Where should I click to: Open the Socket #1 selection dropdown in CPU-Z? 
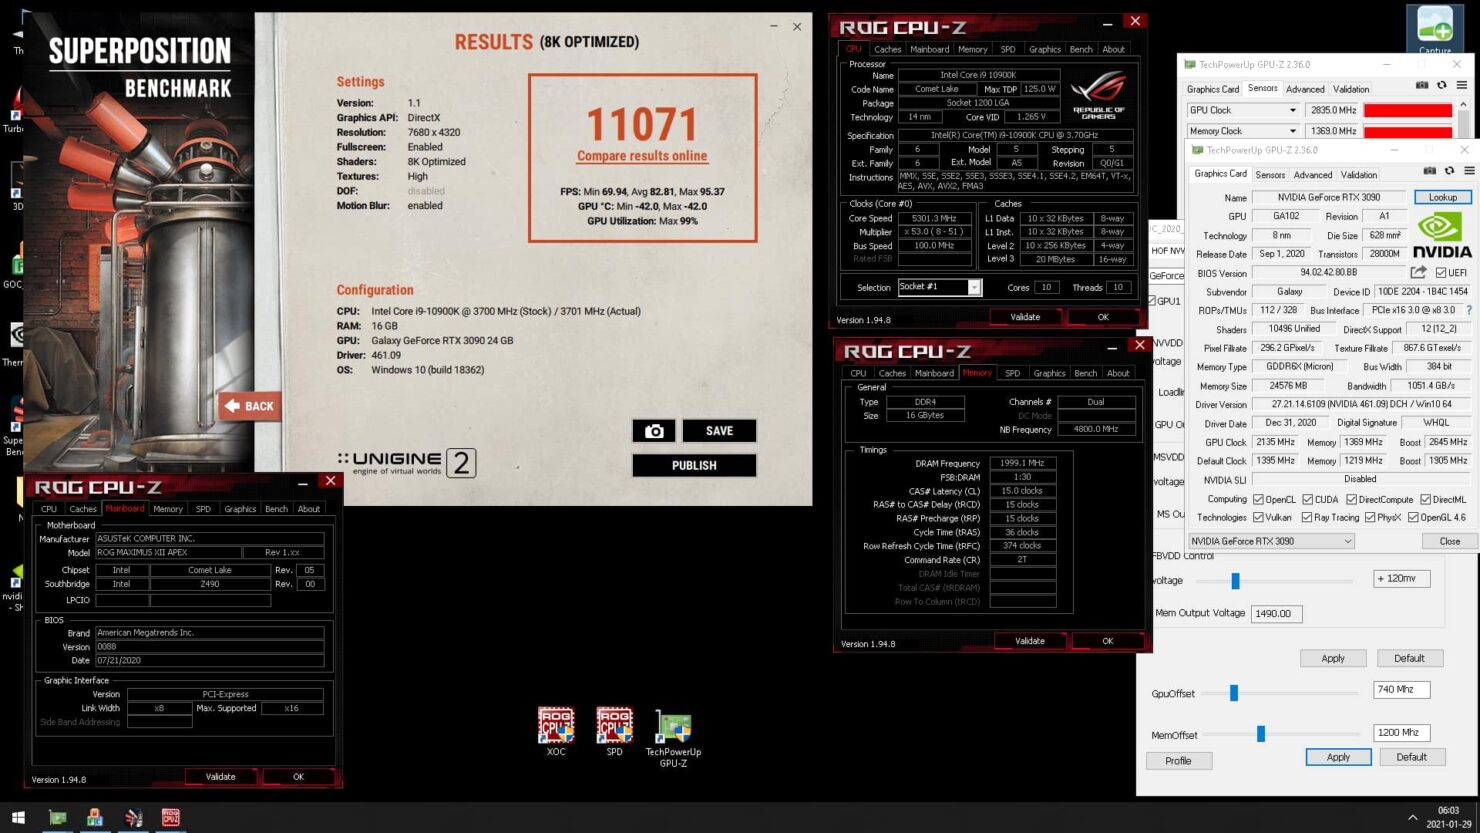coord(939,287)
